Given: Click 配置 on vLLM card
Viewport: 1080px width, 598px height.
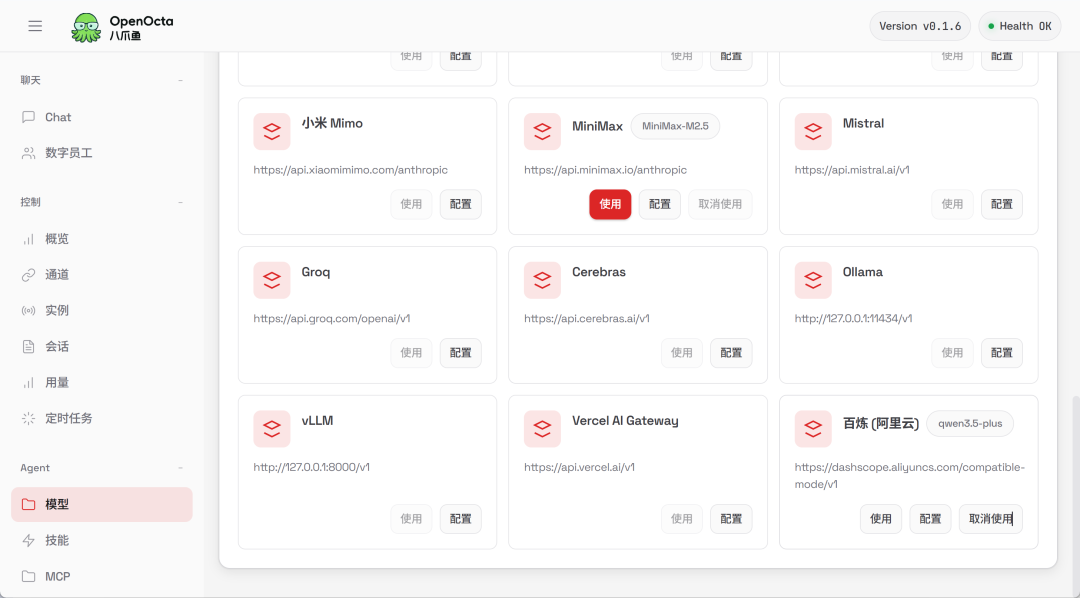Looking at the screenshot, I should click(461, 519).
